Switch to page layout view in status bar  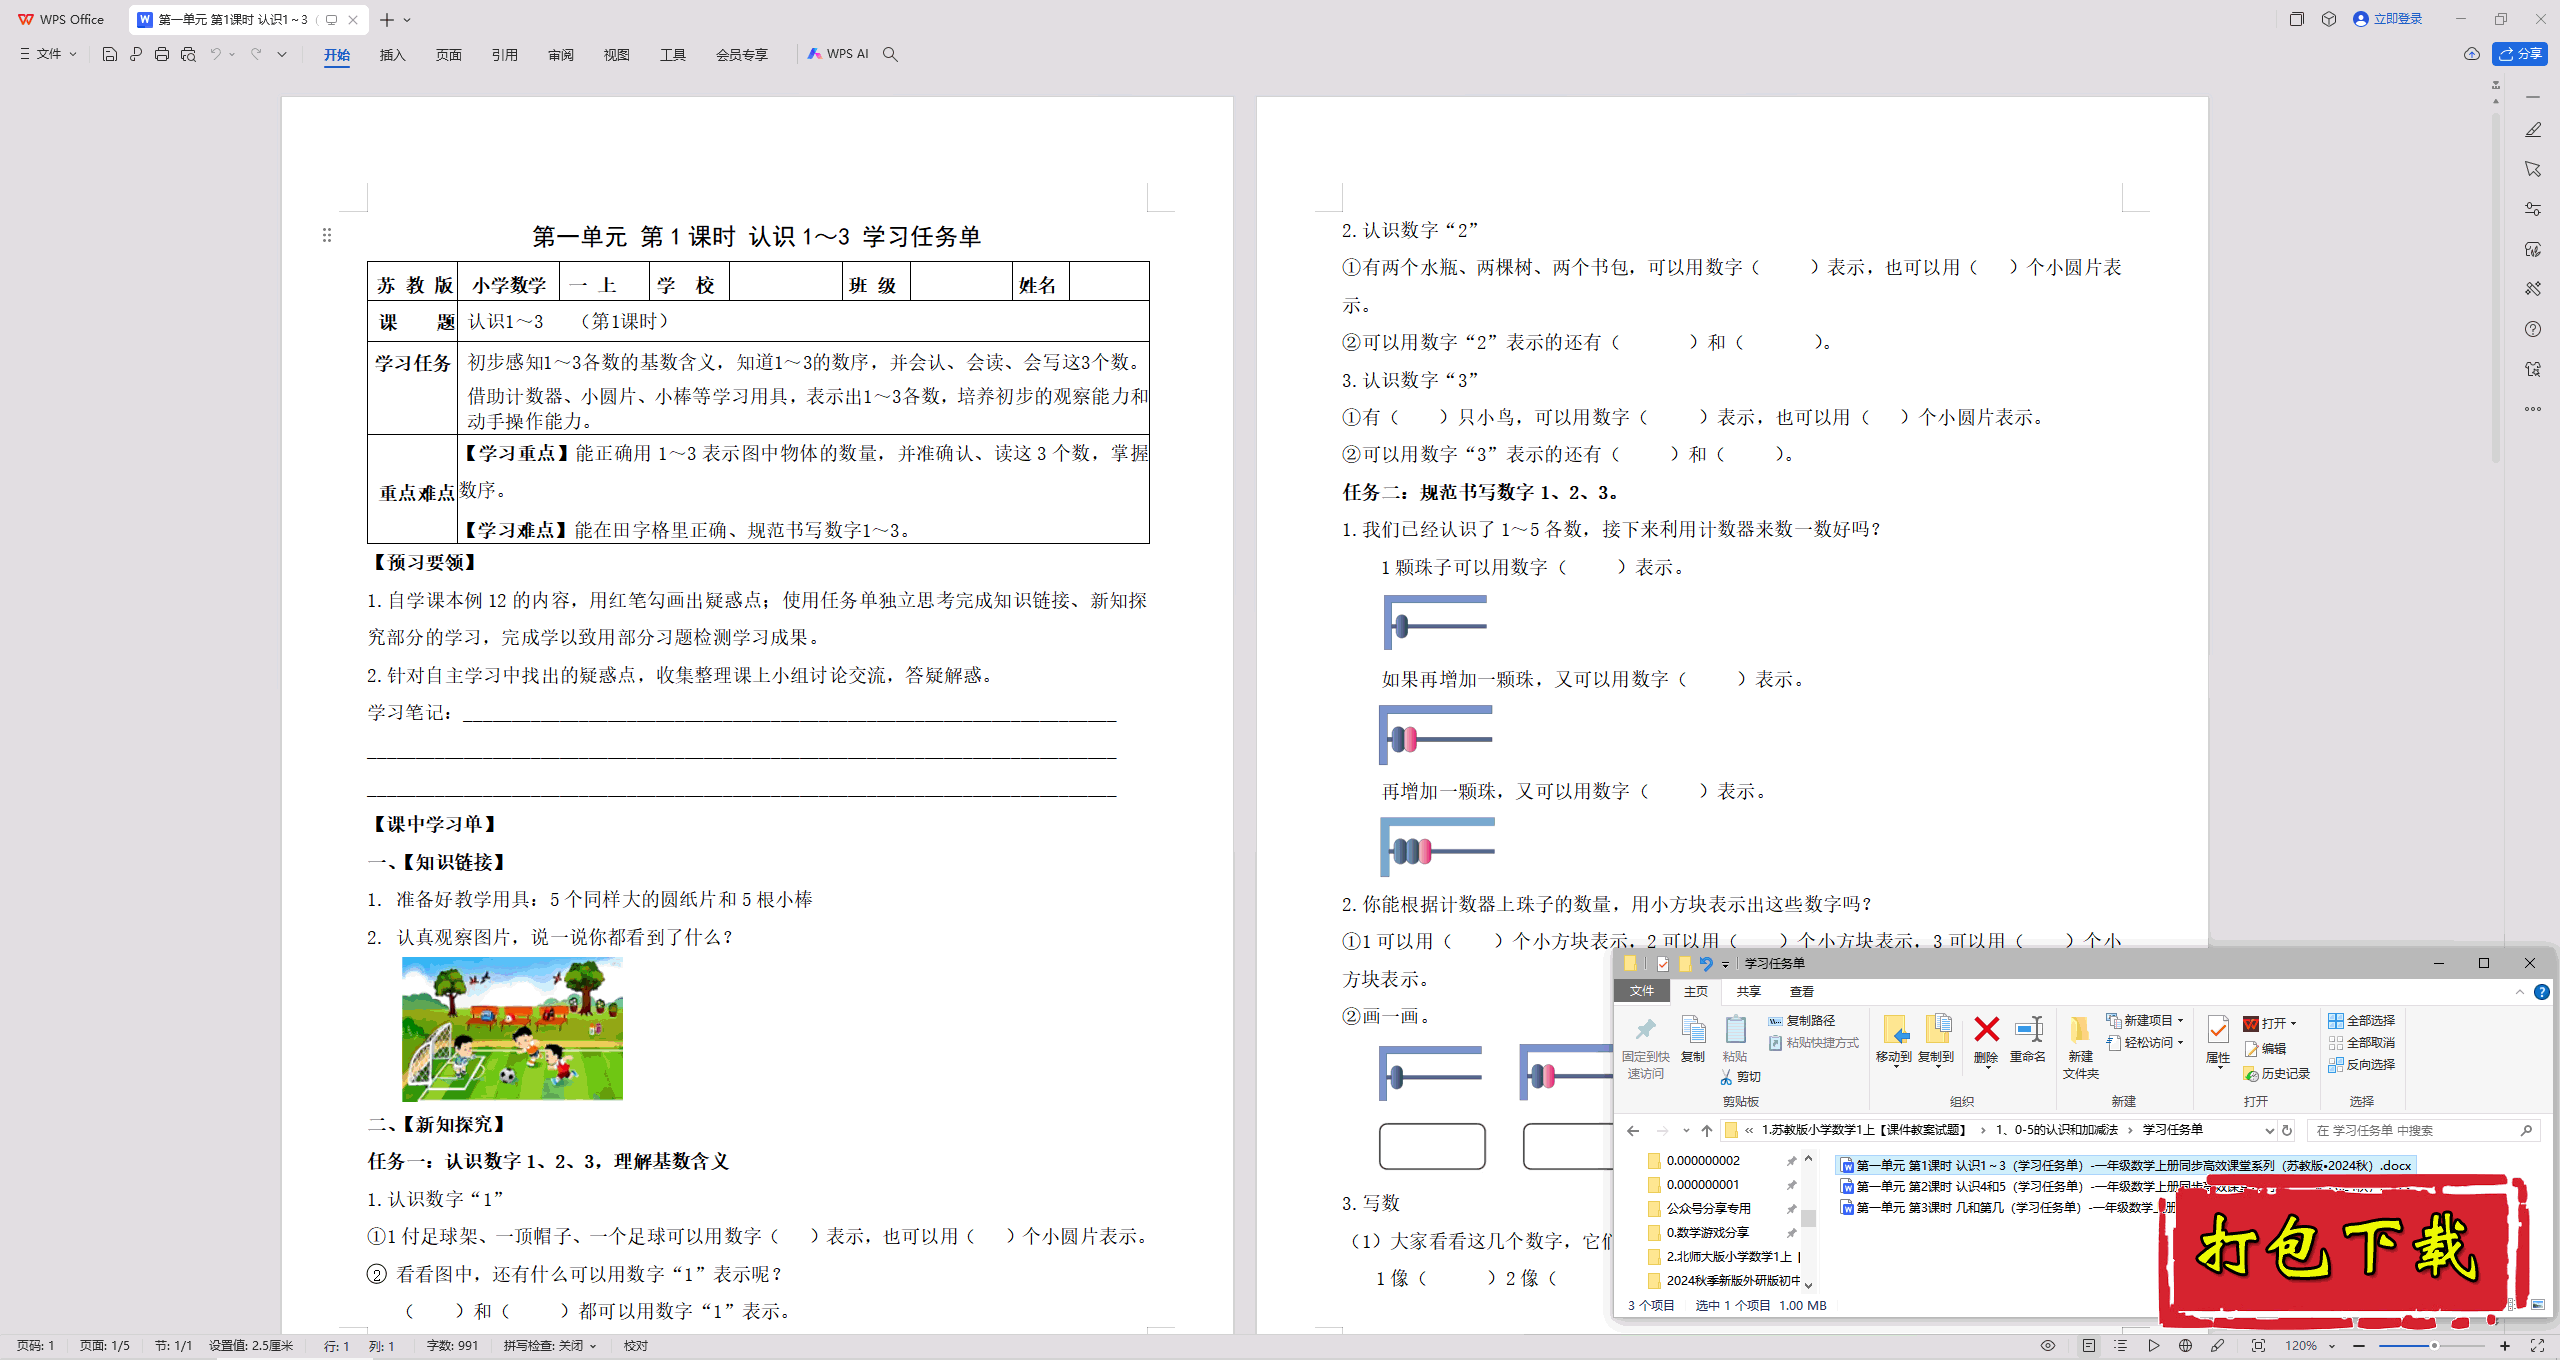click(2089, 1346)
